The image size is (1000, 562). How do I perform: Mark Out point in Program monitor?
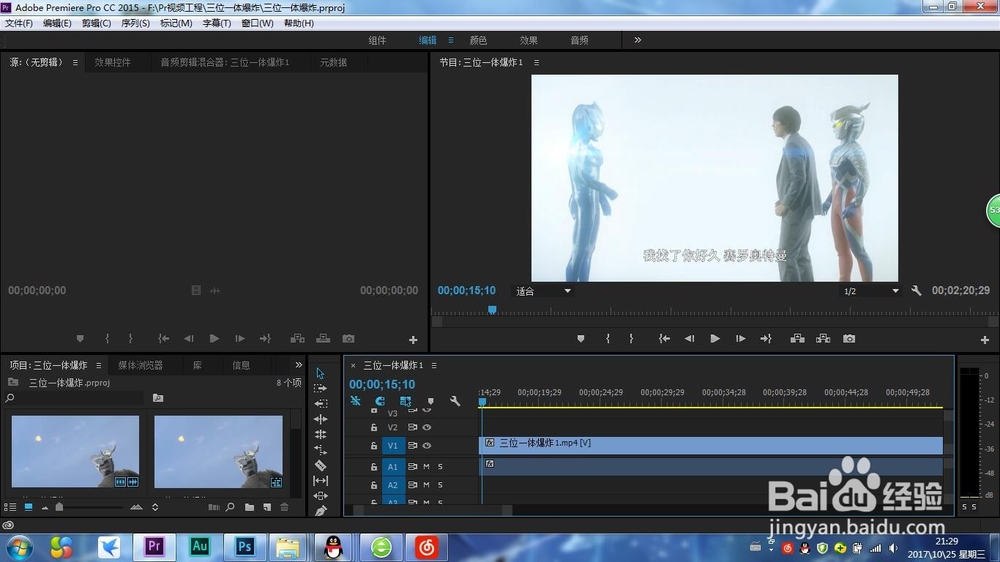631,339
